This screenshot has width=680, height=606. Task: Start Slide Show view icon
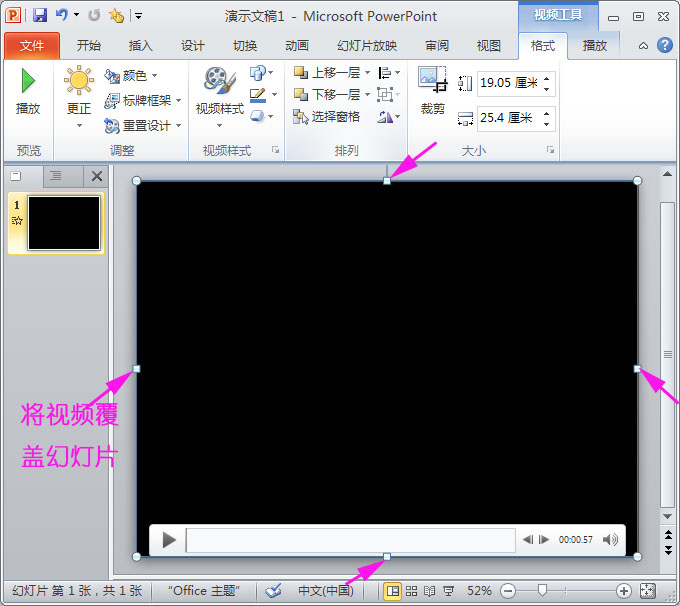448,591
